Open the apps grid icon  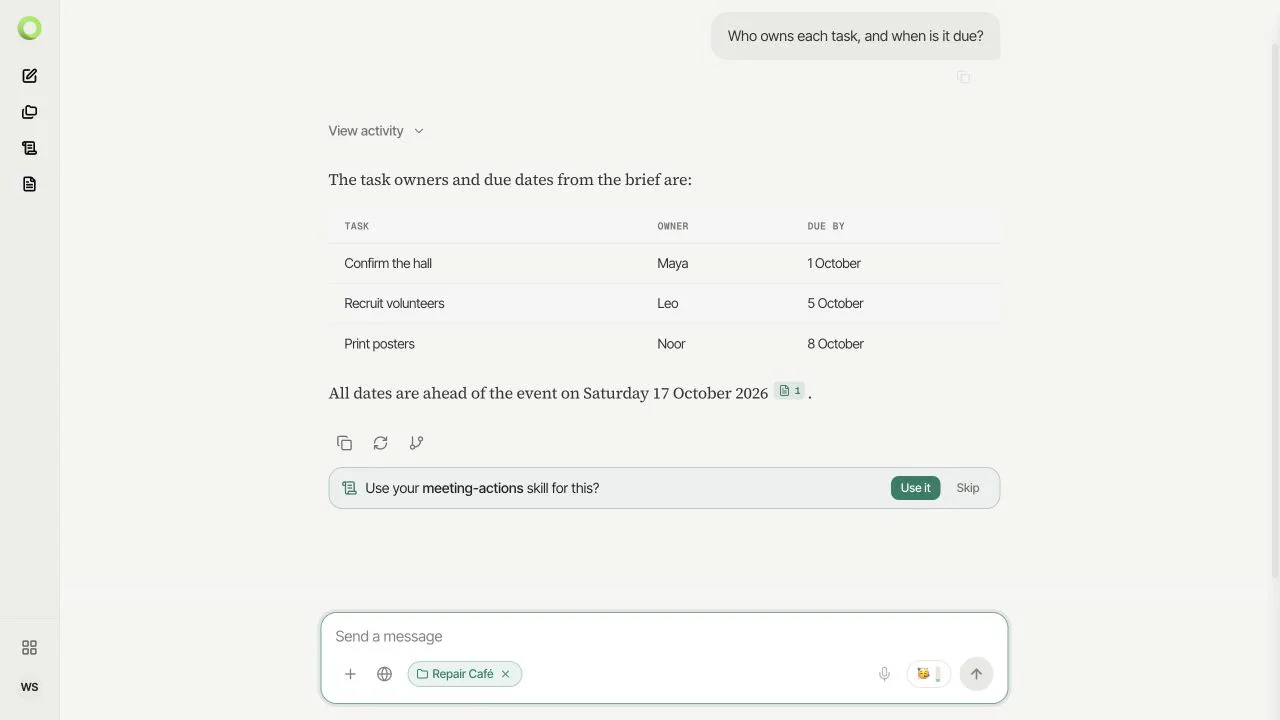29,648
